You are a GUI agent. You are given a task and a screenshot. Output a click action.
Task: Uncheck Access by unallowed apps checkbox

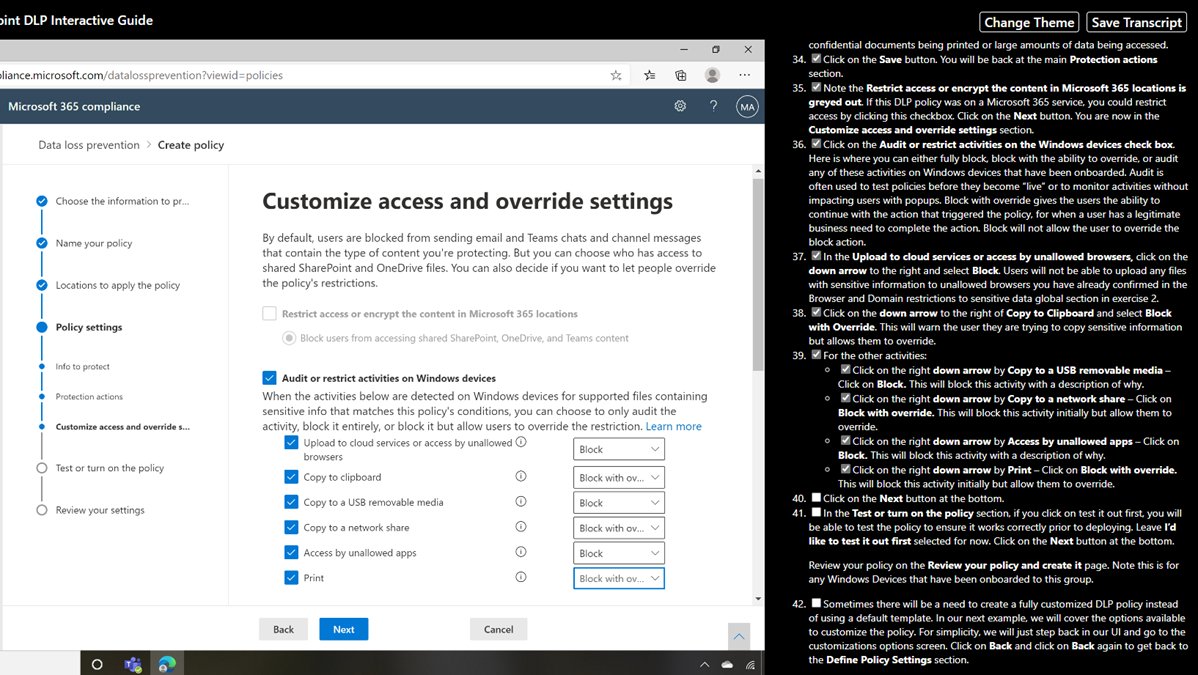tap(291, 553)
